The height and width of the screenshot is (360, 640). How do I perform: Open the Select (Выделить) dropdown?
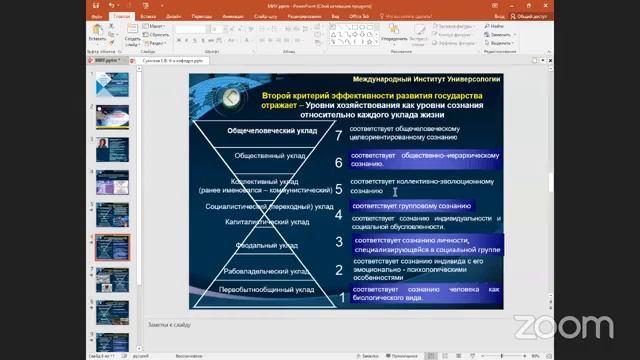(499, 43)
